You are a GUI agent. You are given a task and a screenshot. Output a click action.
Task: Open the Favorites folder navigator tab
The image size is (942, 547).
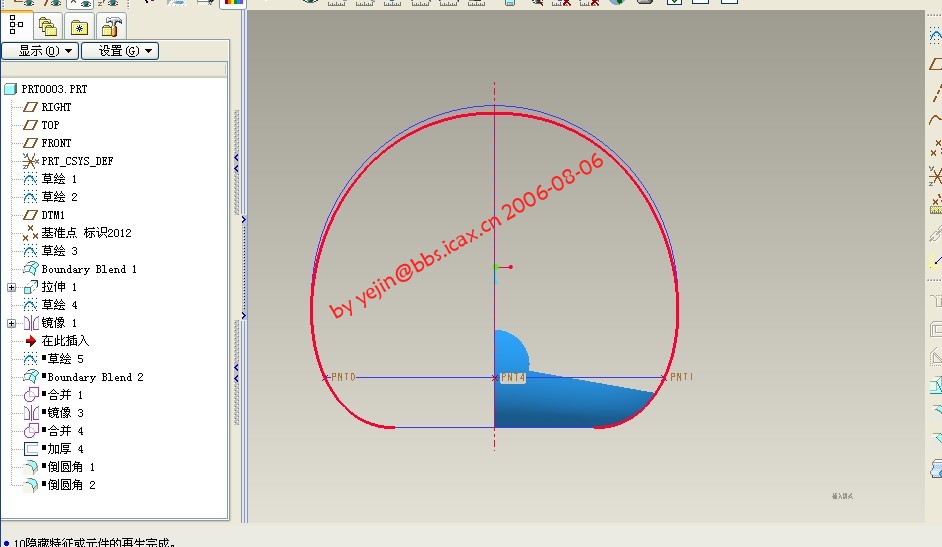coord(79,27)
